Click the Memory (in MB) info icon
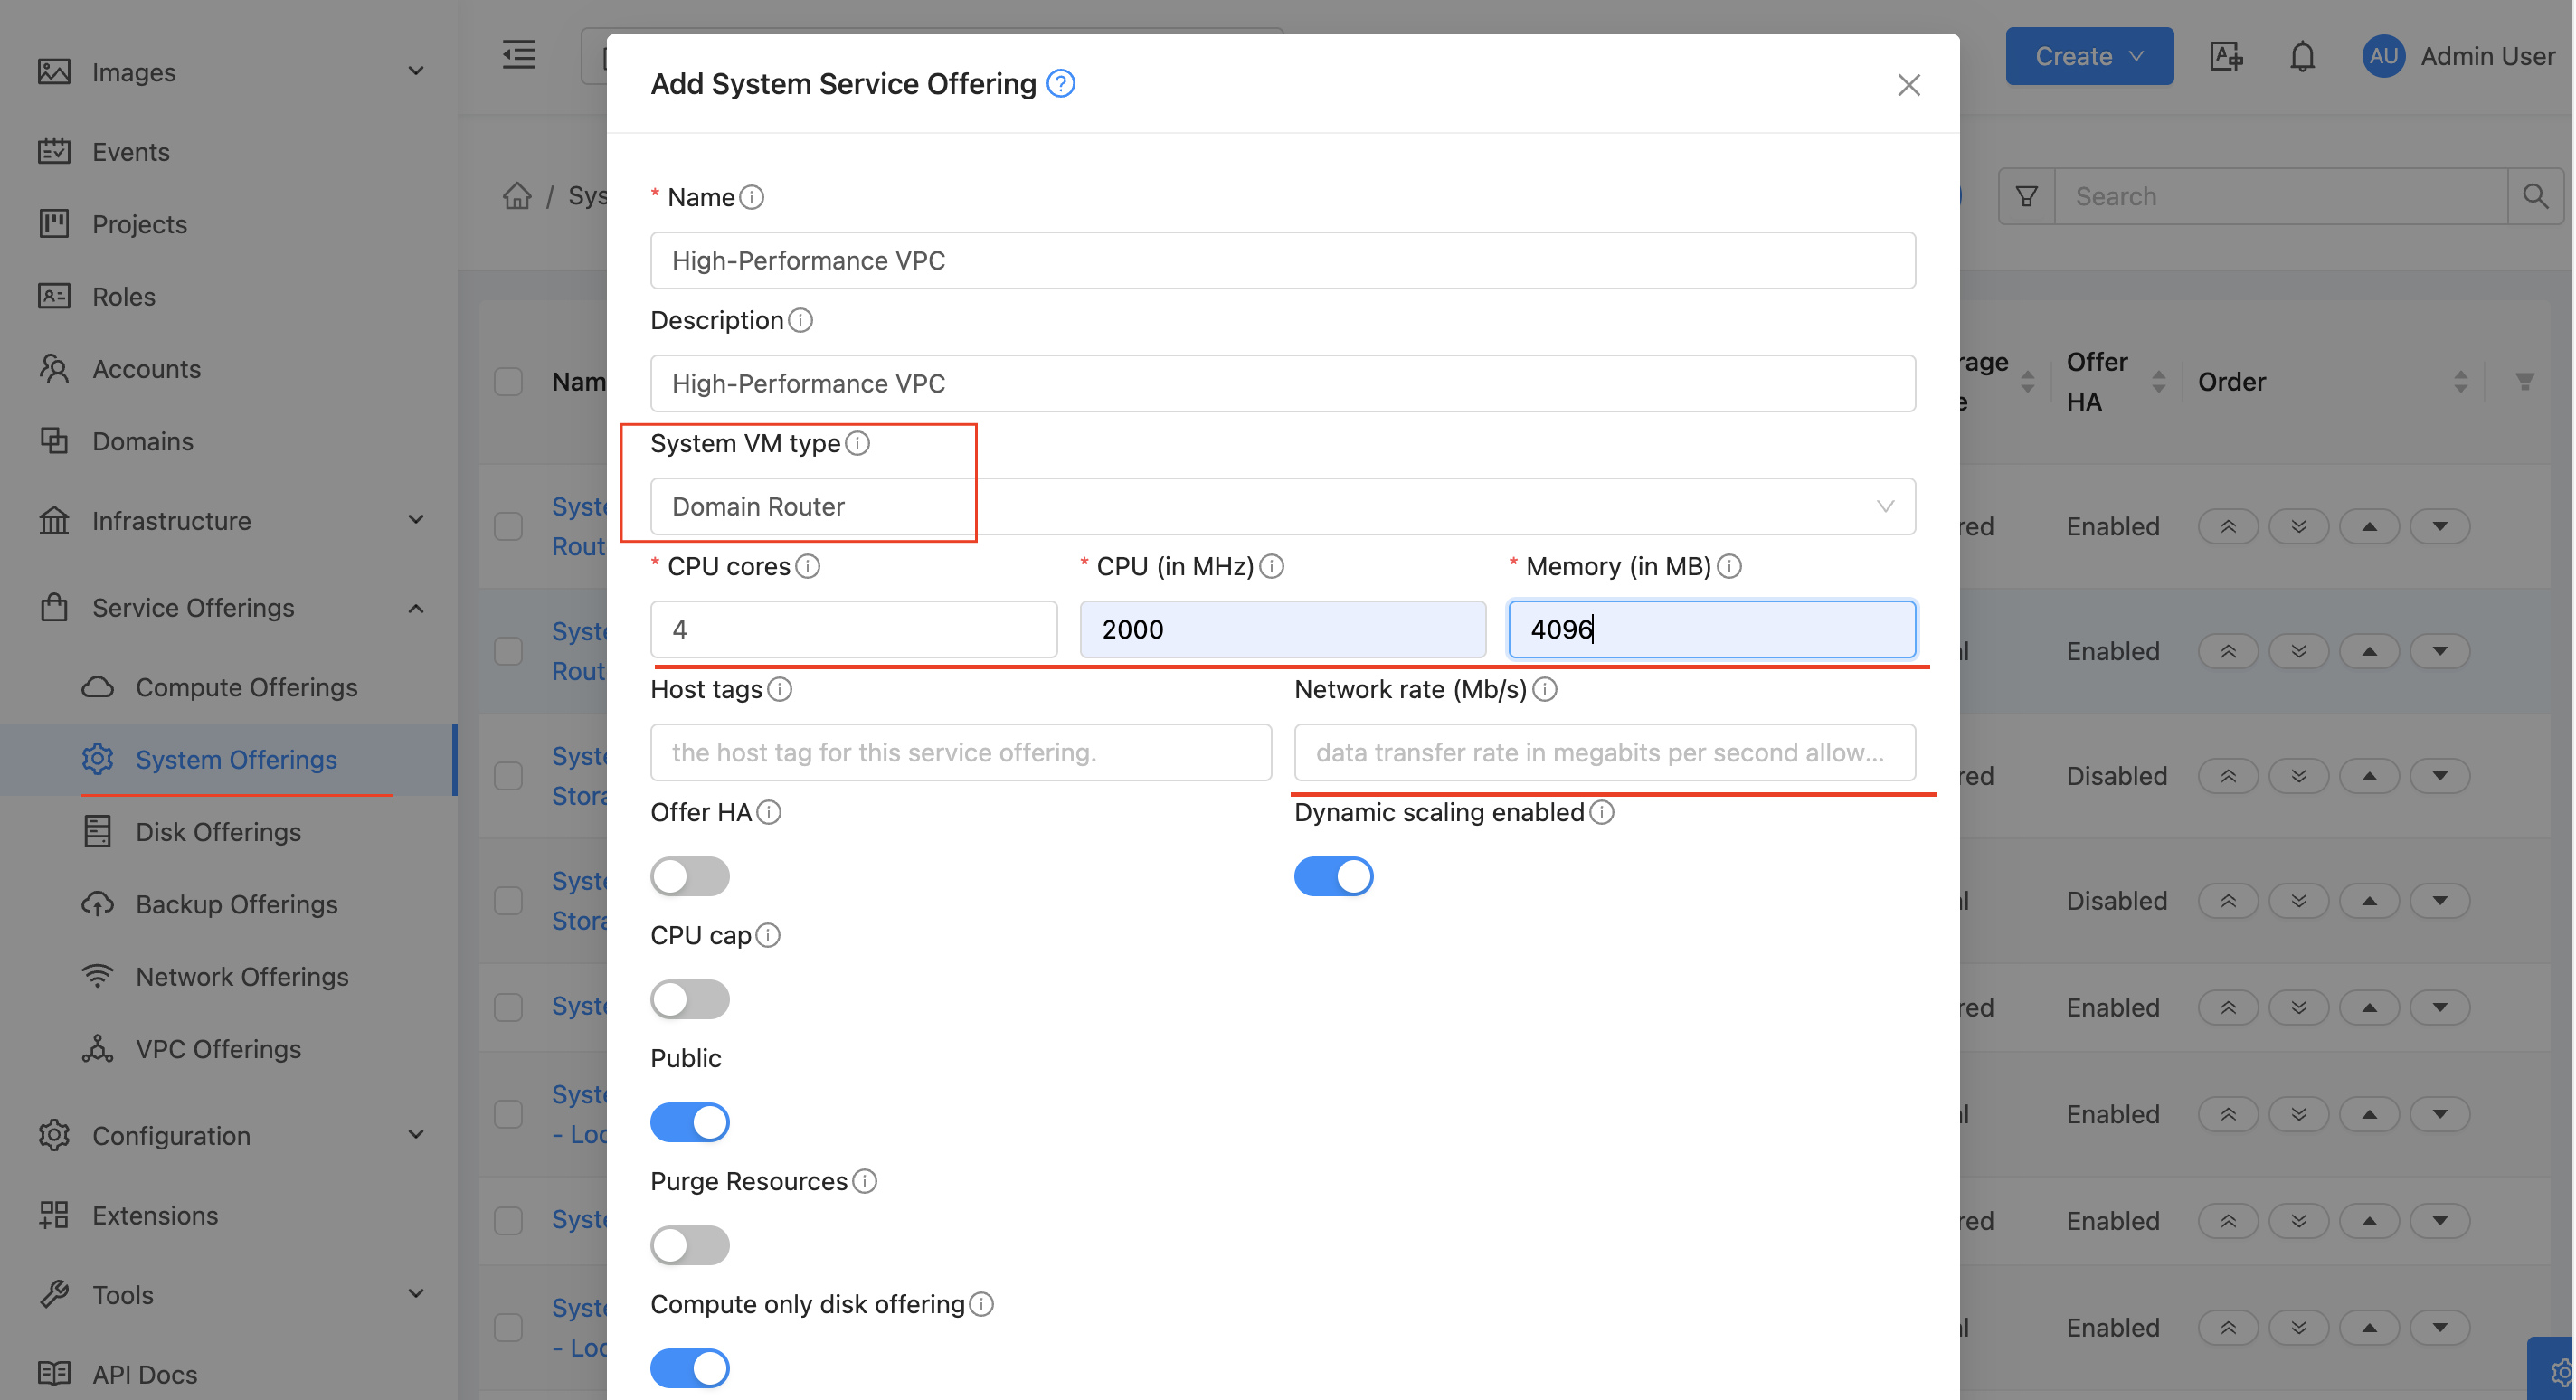Image resolution: width=2576 pixels, height=1400 pixels. coord(1729,566)
